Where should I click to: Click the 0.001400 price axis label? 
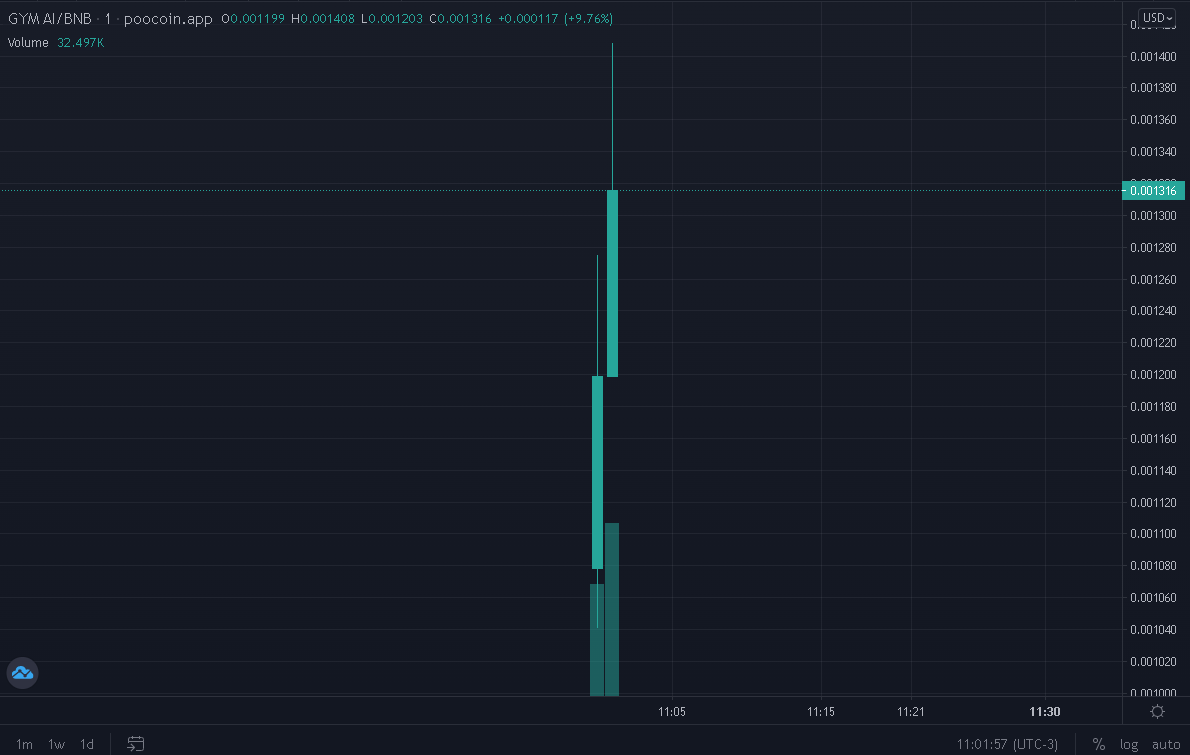(1153, 57)
